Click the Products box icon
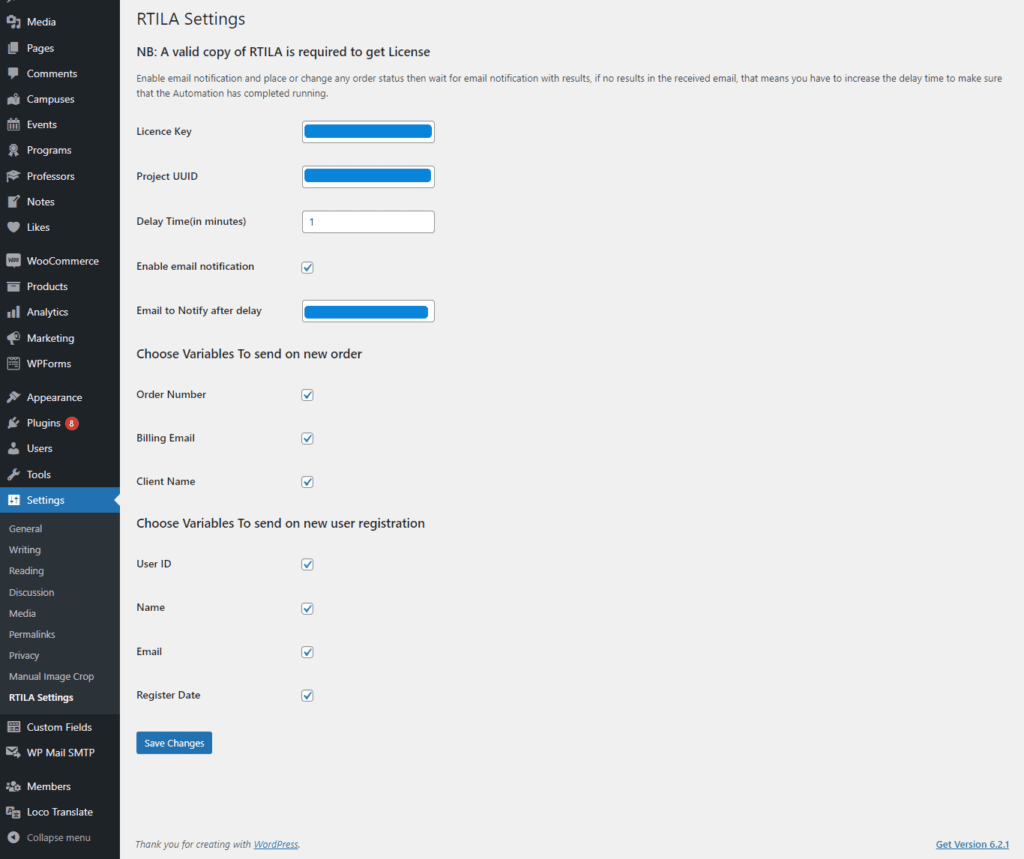Viewport: 1024px width, 859px height. coord(13,286)
